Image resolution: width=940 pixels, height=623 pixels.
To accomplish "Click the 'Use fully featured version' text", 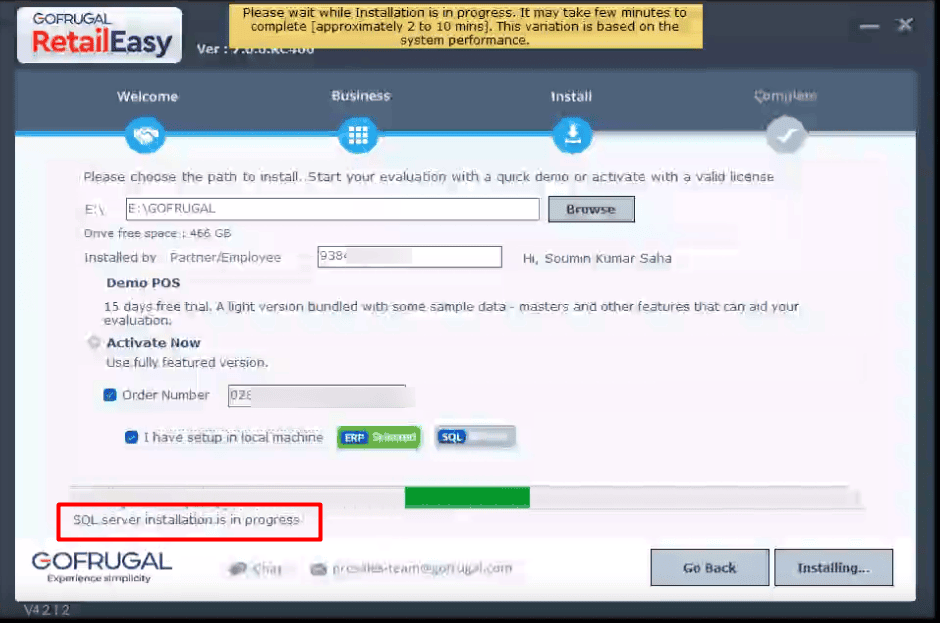I will click(x=186, y=363).
